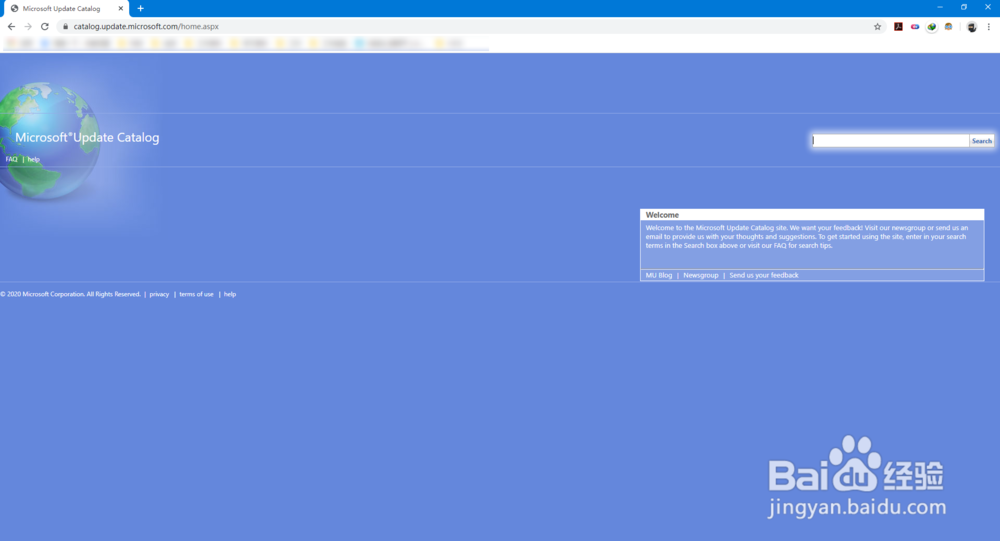This screenshot has width=1000, height=541.
Task: Open a new tab with the plus button
Action: (x=140, y=8)
